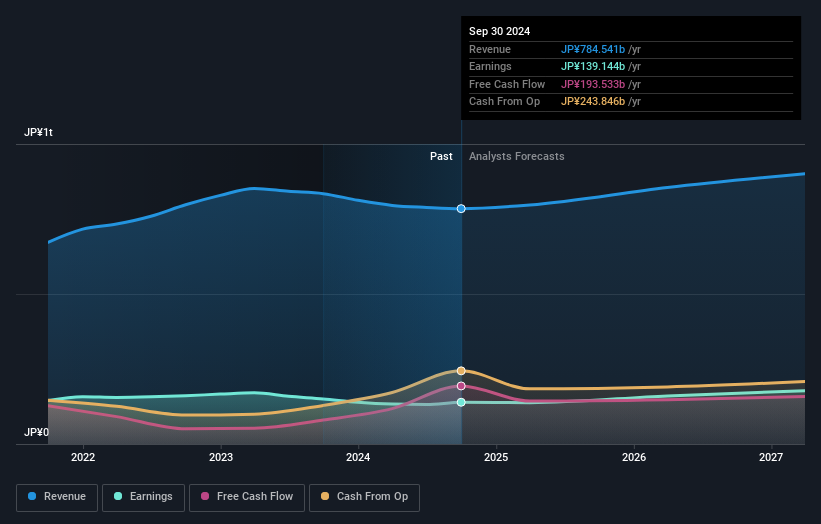
Task: Toggle the Earnings legend series
Action: click(x=143, y=497)
